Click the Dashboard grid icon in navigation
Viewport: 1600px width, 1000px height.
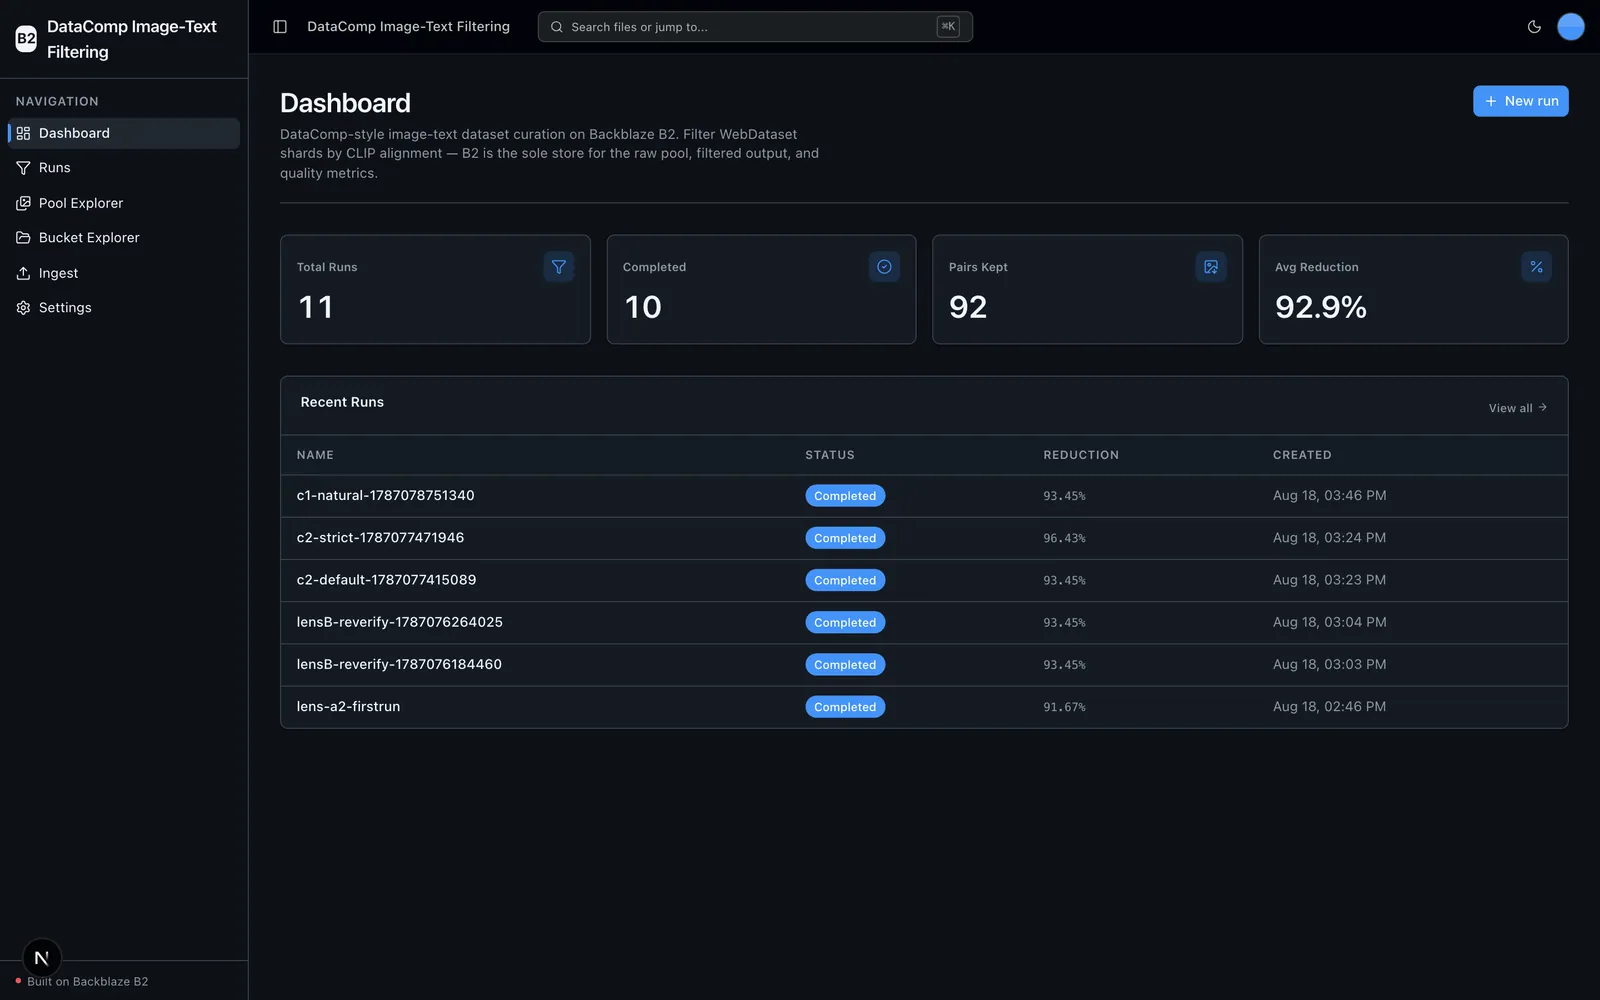[23, 133]
